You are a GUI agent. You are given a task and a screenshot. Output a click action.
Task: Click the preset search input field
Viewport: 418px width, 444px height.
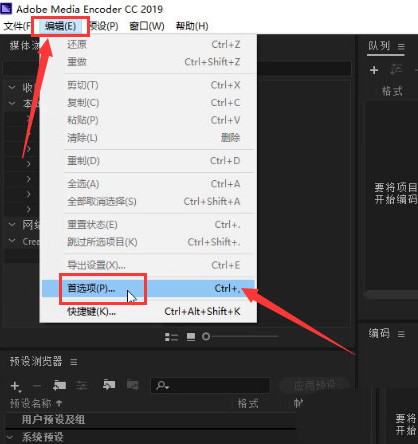(x=211, y=386)
